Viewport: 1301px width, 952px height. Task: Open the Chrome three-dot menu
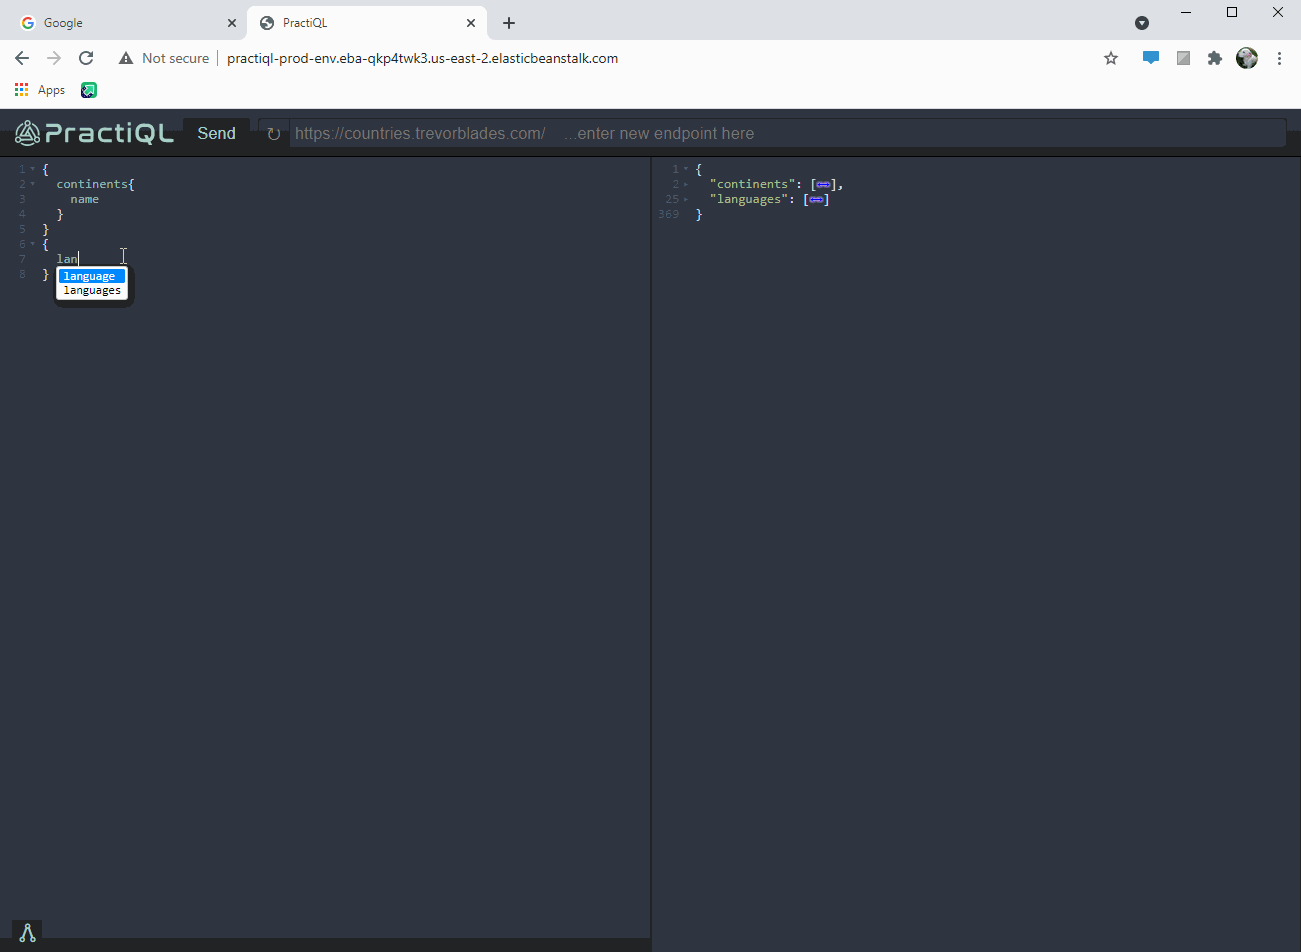tap(1279, 58)
